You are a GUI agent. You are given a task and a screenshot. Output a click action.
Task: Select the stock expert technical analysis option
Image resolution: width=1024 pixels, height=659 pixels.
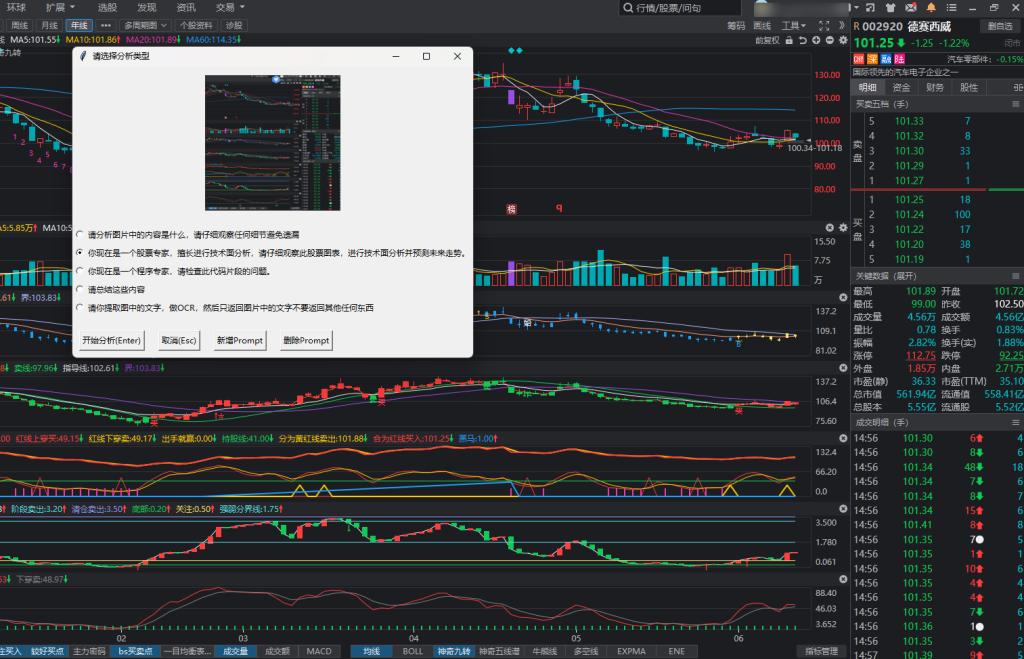(x=80, y=253)
